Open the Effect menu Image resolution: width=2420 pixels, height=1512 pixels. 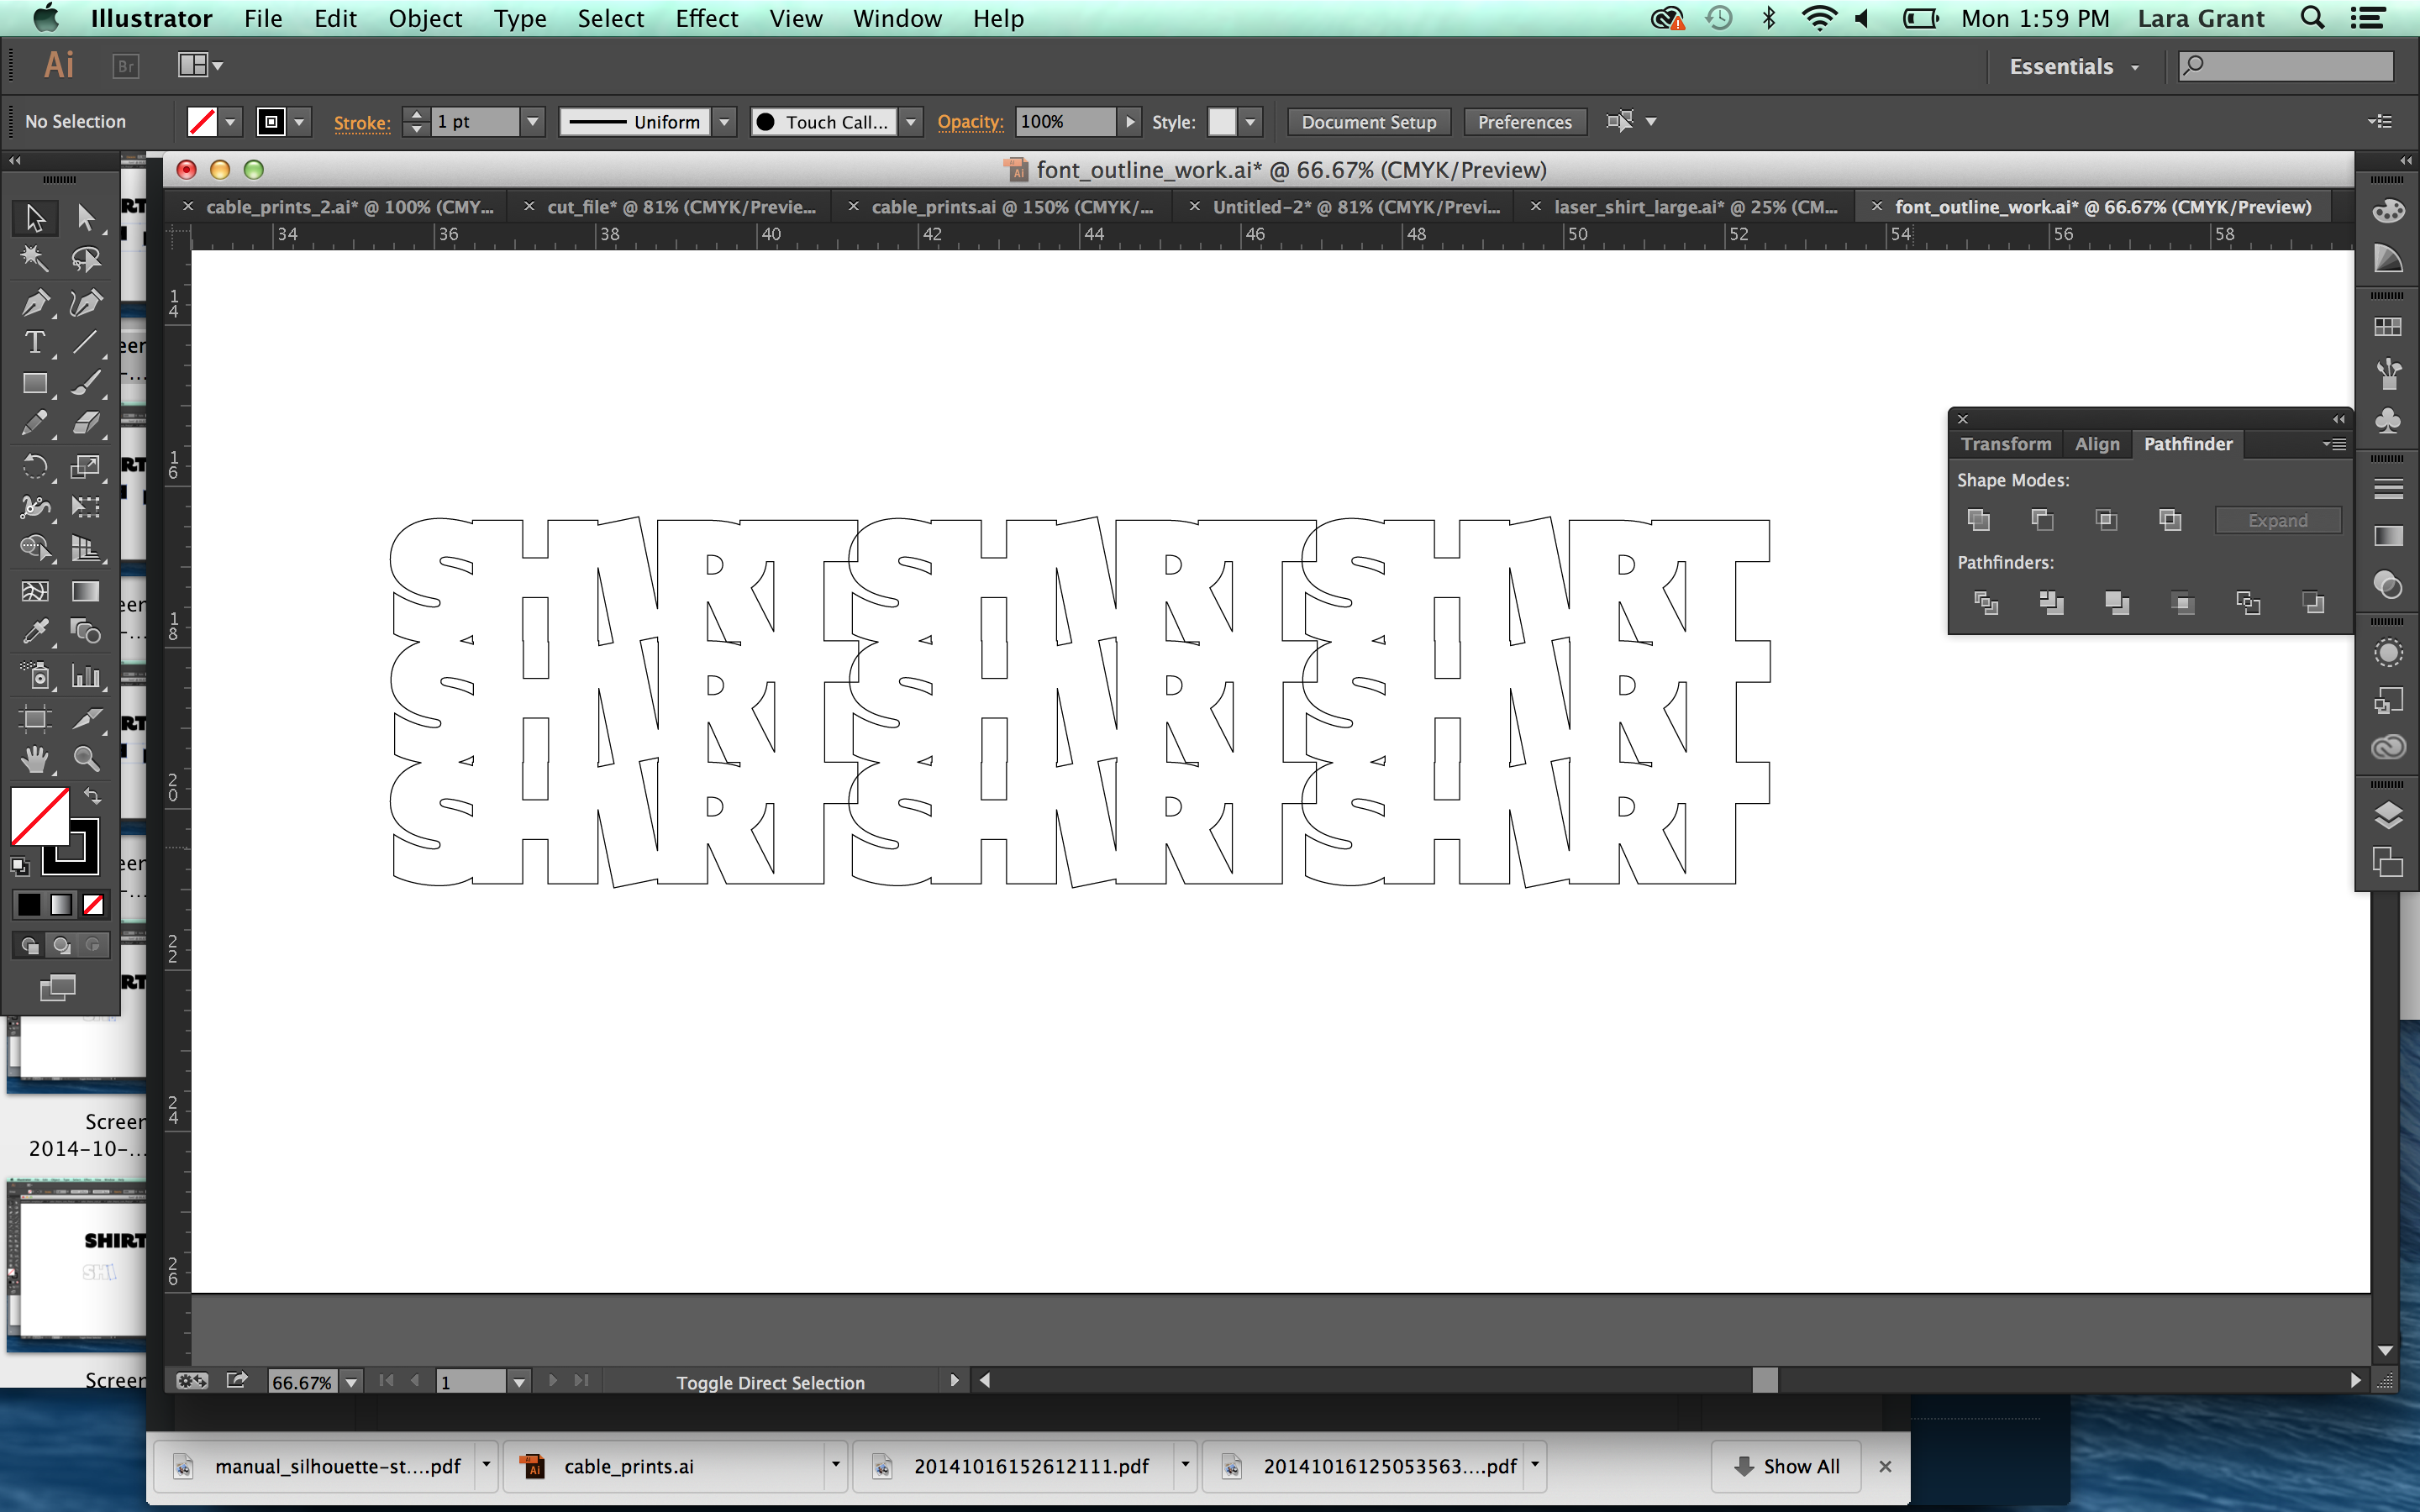(x=706, y=18)
